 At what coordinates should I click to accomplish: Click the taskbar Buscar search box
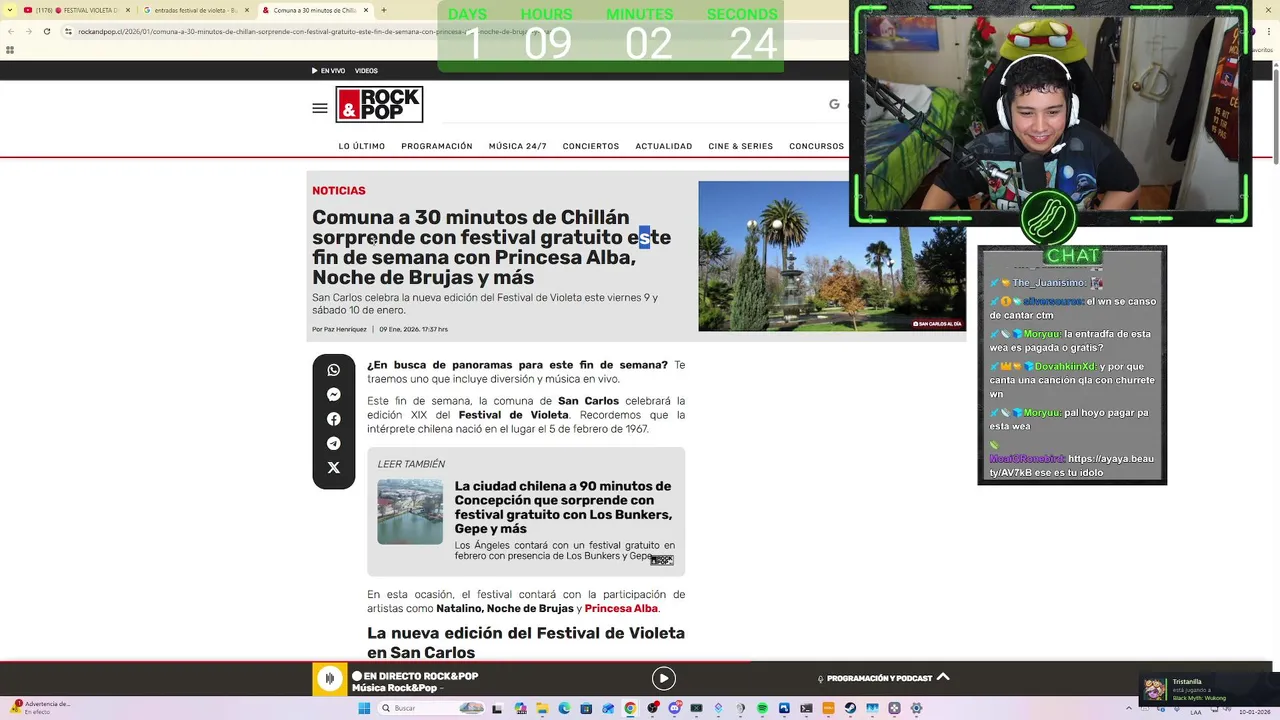coord(433,708)
